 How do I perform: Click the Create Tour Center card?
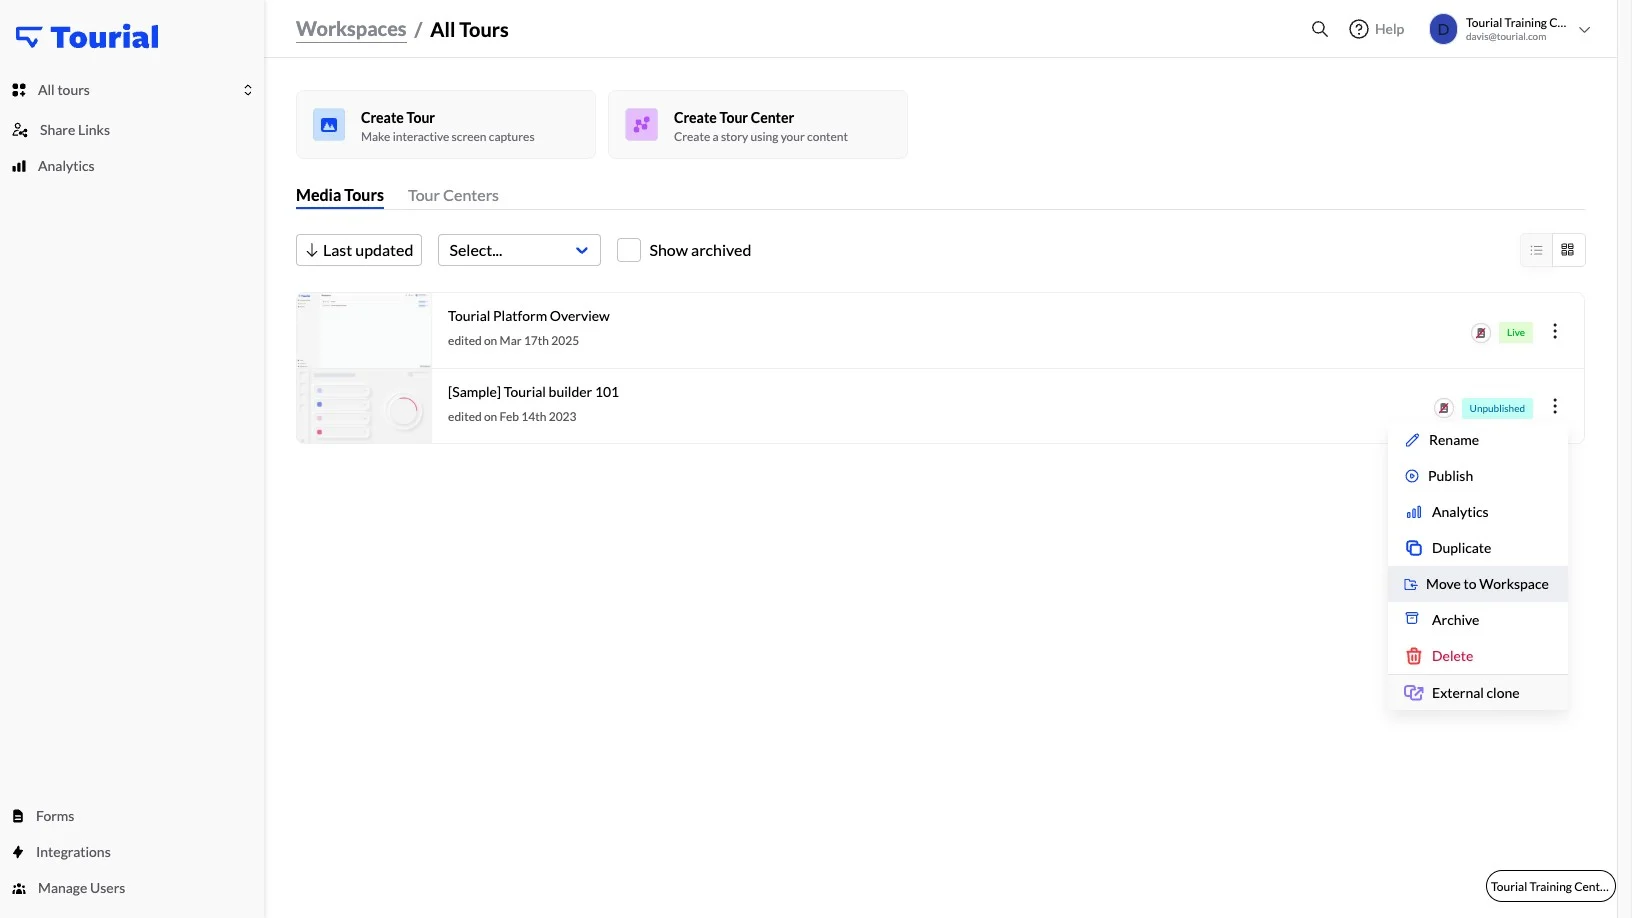[x=758, y=125]
